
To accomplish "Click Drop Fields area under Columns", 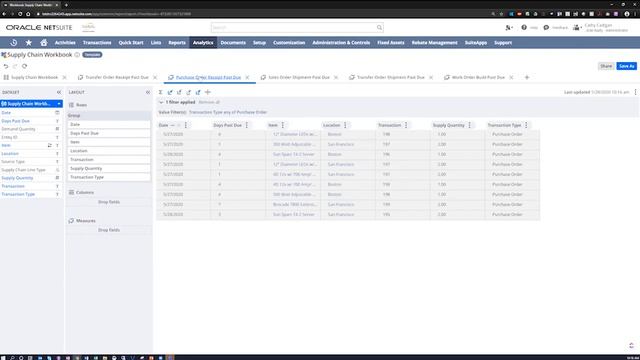I will [x=109, y=202].
